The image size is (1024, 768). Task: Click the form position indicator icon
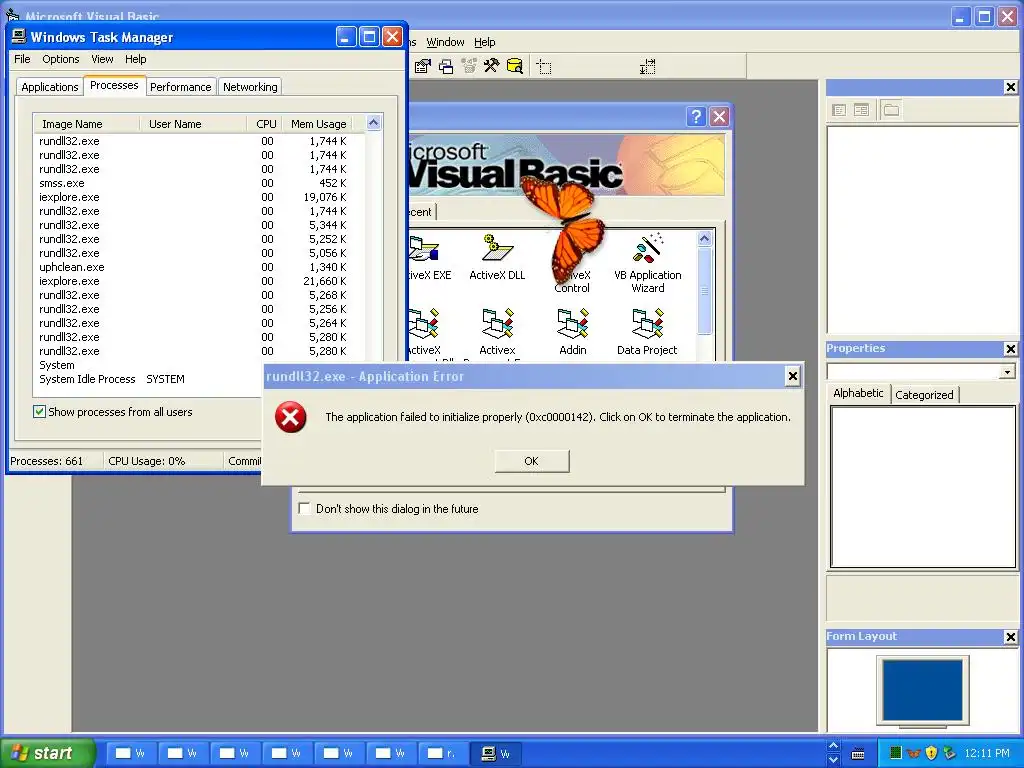coord(544,66)
